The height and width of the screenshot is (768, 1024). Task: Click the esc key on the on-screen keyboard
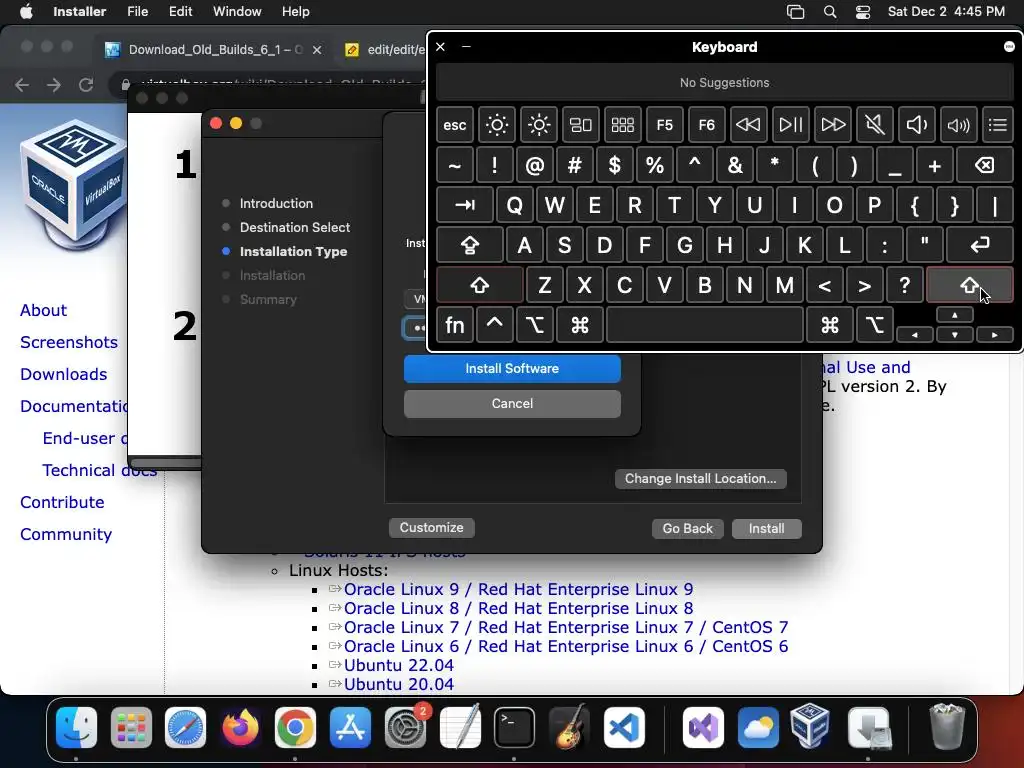(x=455, y=125)
